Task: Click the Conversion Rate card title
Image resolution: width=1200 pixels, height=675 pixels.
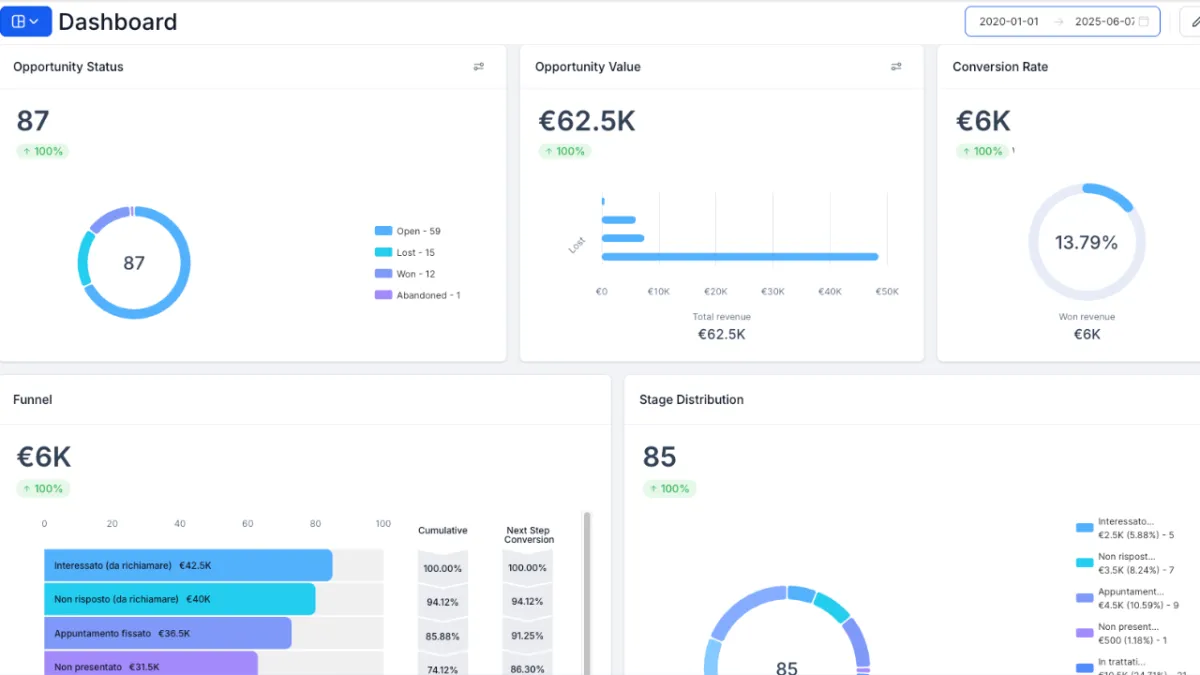Action: 1000,67
